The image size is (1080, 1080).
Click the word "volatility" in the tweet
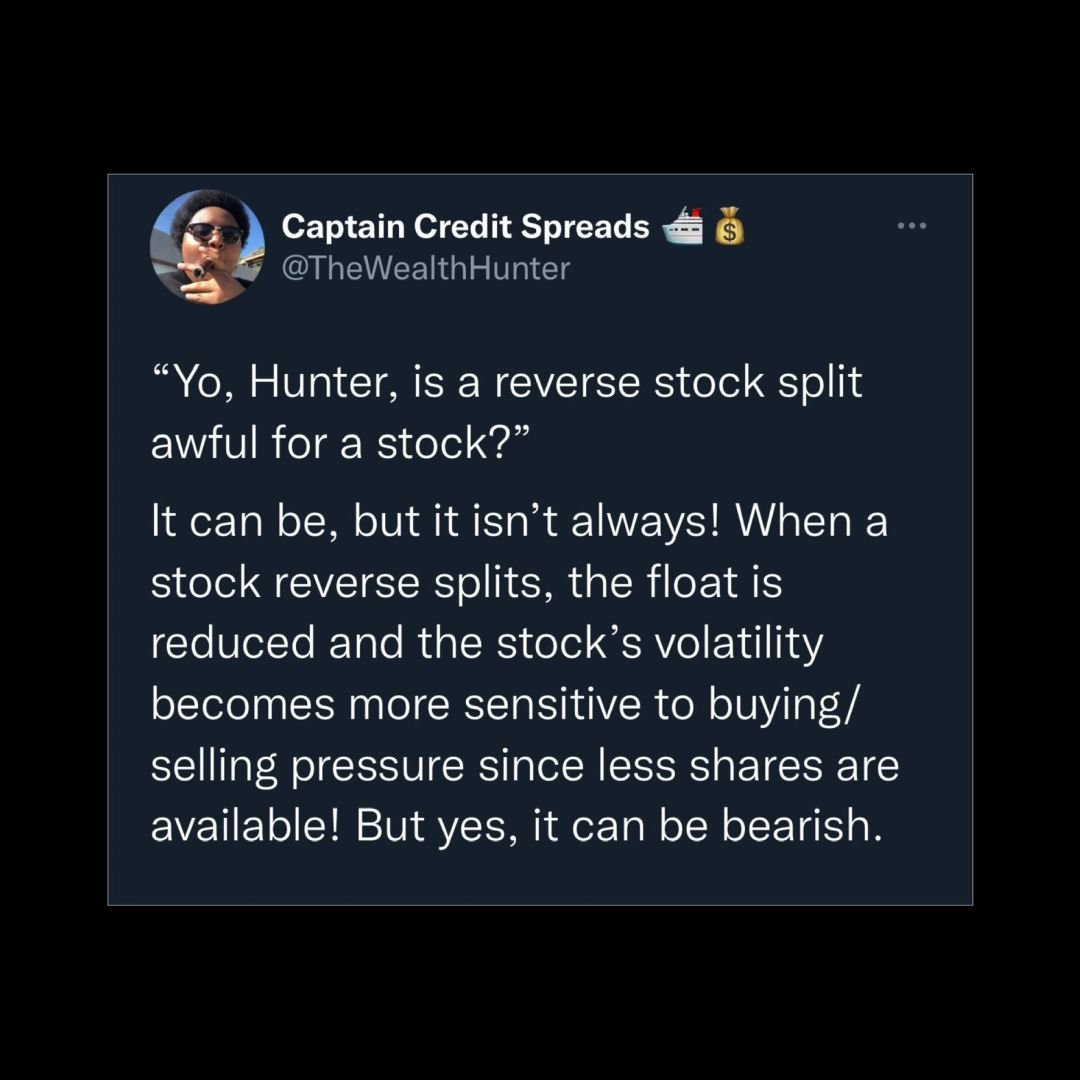click(x=738, y=643)
